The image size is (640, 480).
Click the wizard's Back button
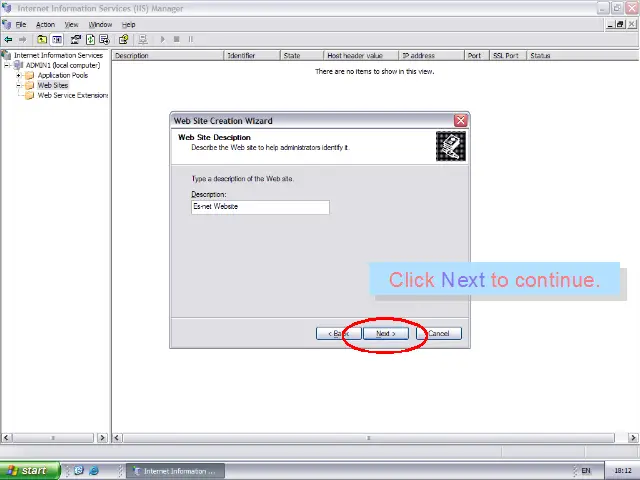[338, 333]
